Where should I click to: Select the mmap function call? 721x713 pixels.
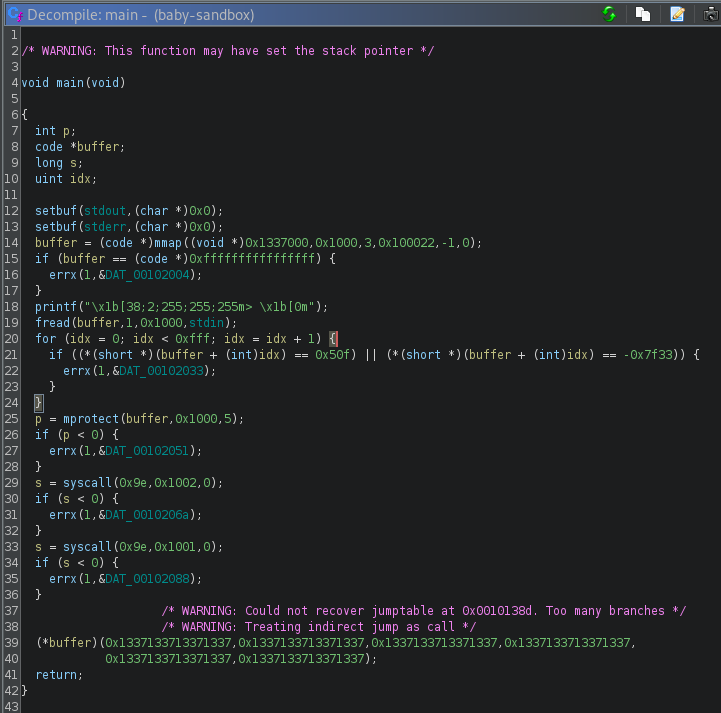click(x=170, y=242)
